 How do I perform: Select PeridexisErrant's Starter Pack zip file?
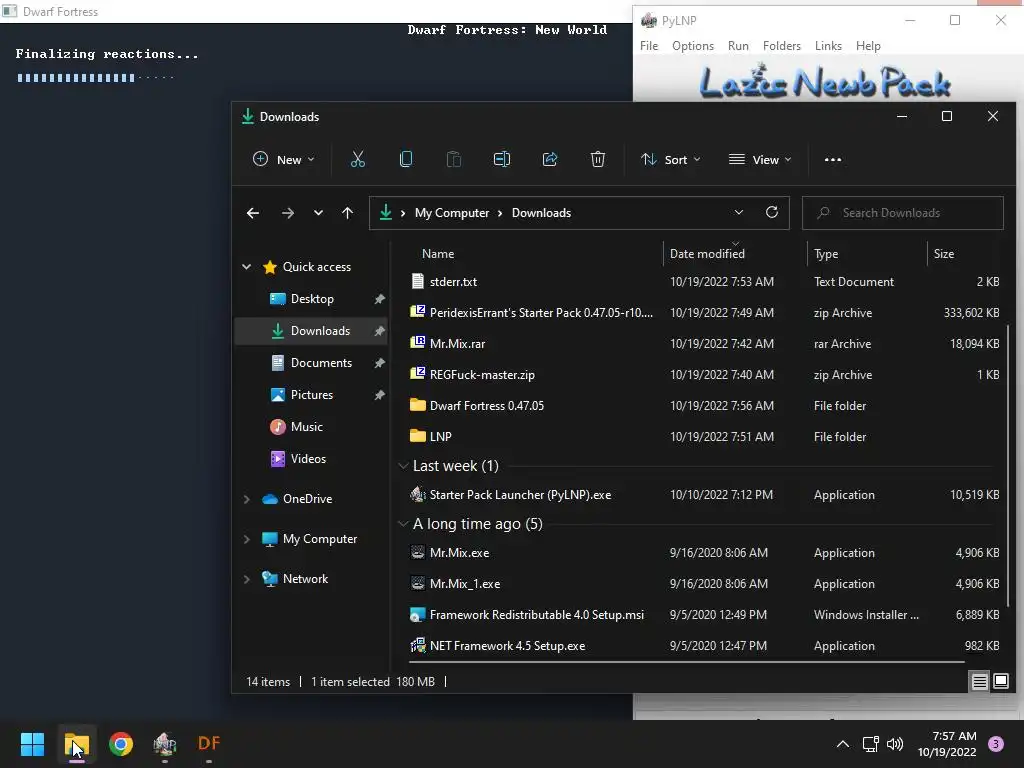(x=541, y=313)
